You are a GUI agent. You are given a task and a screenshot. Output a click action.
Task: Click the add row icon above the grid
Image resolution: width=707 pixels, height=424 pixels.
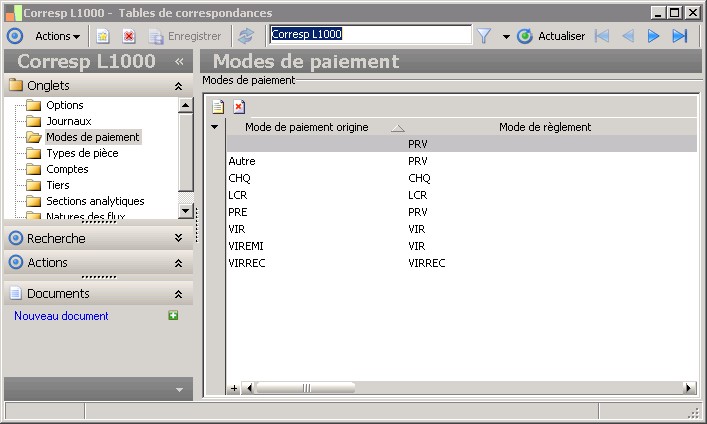218,107
